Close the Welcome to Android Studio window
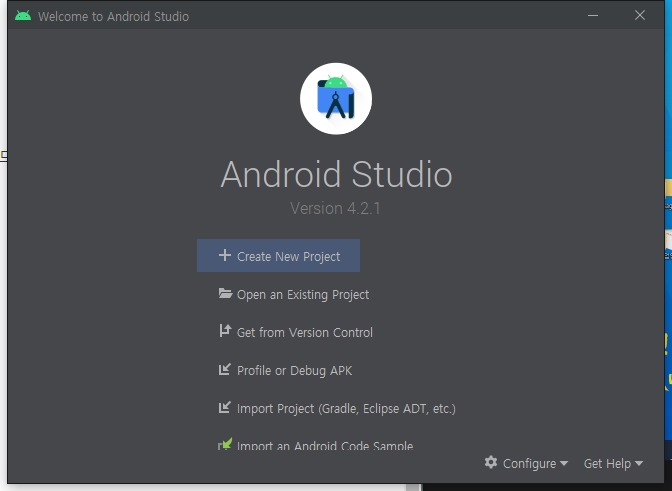The width and height of the screenshot is (672, 491). click(640, 15)
